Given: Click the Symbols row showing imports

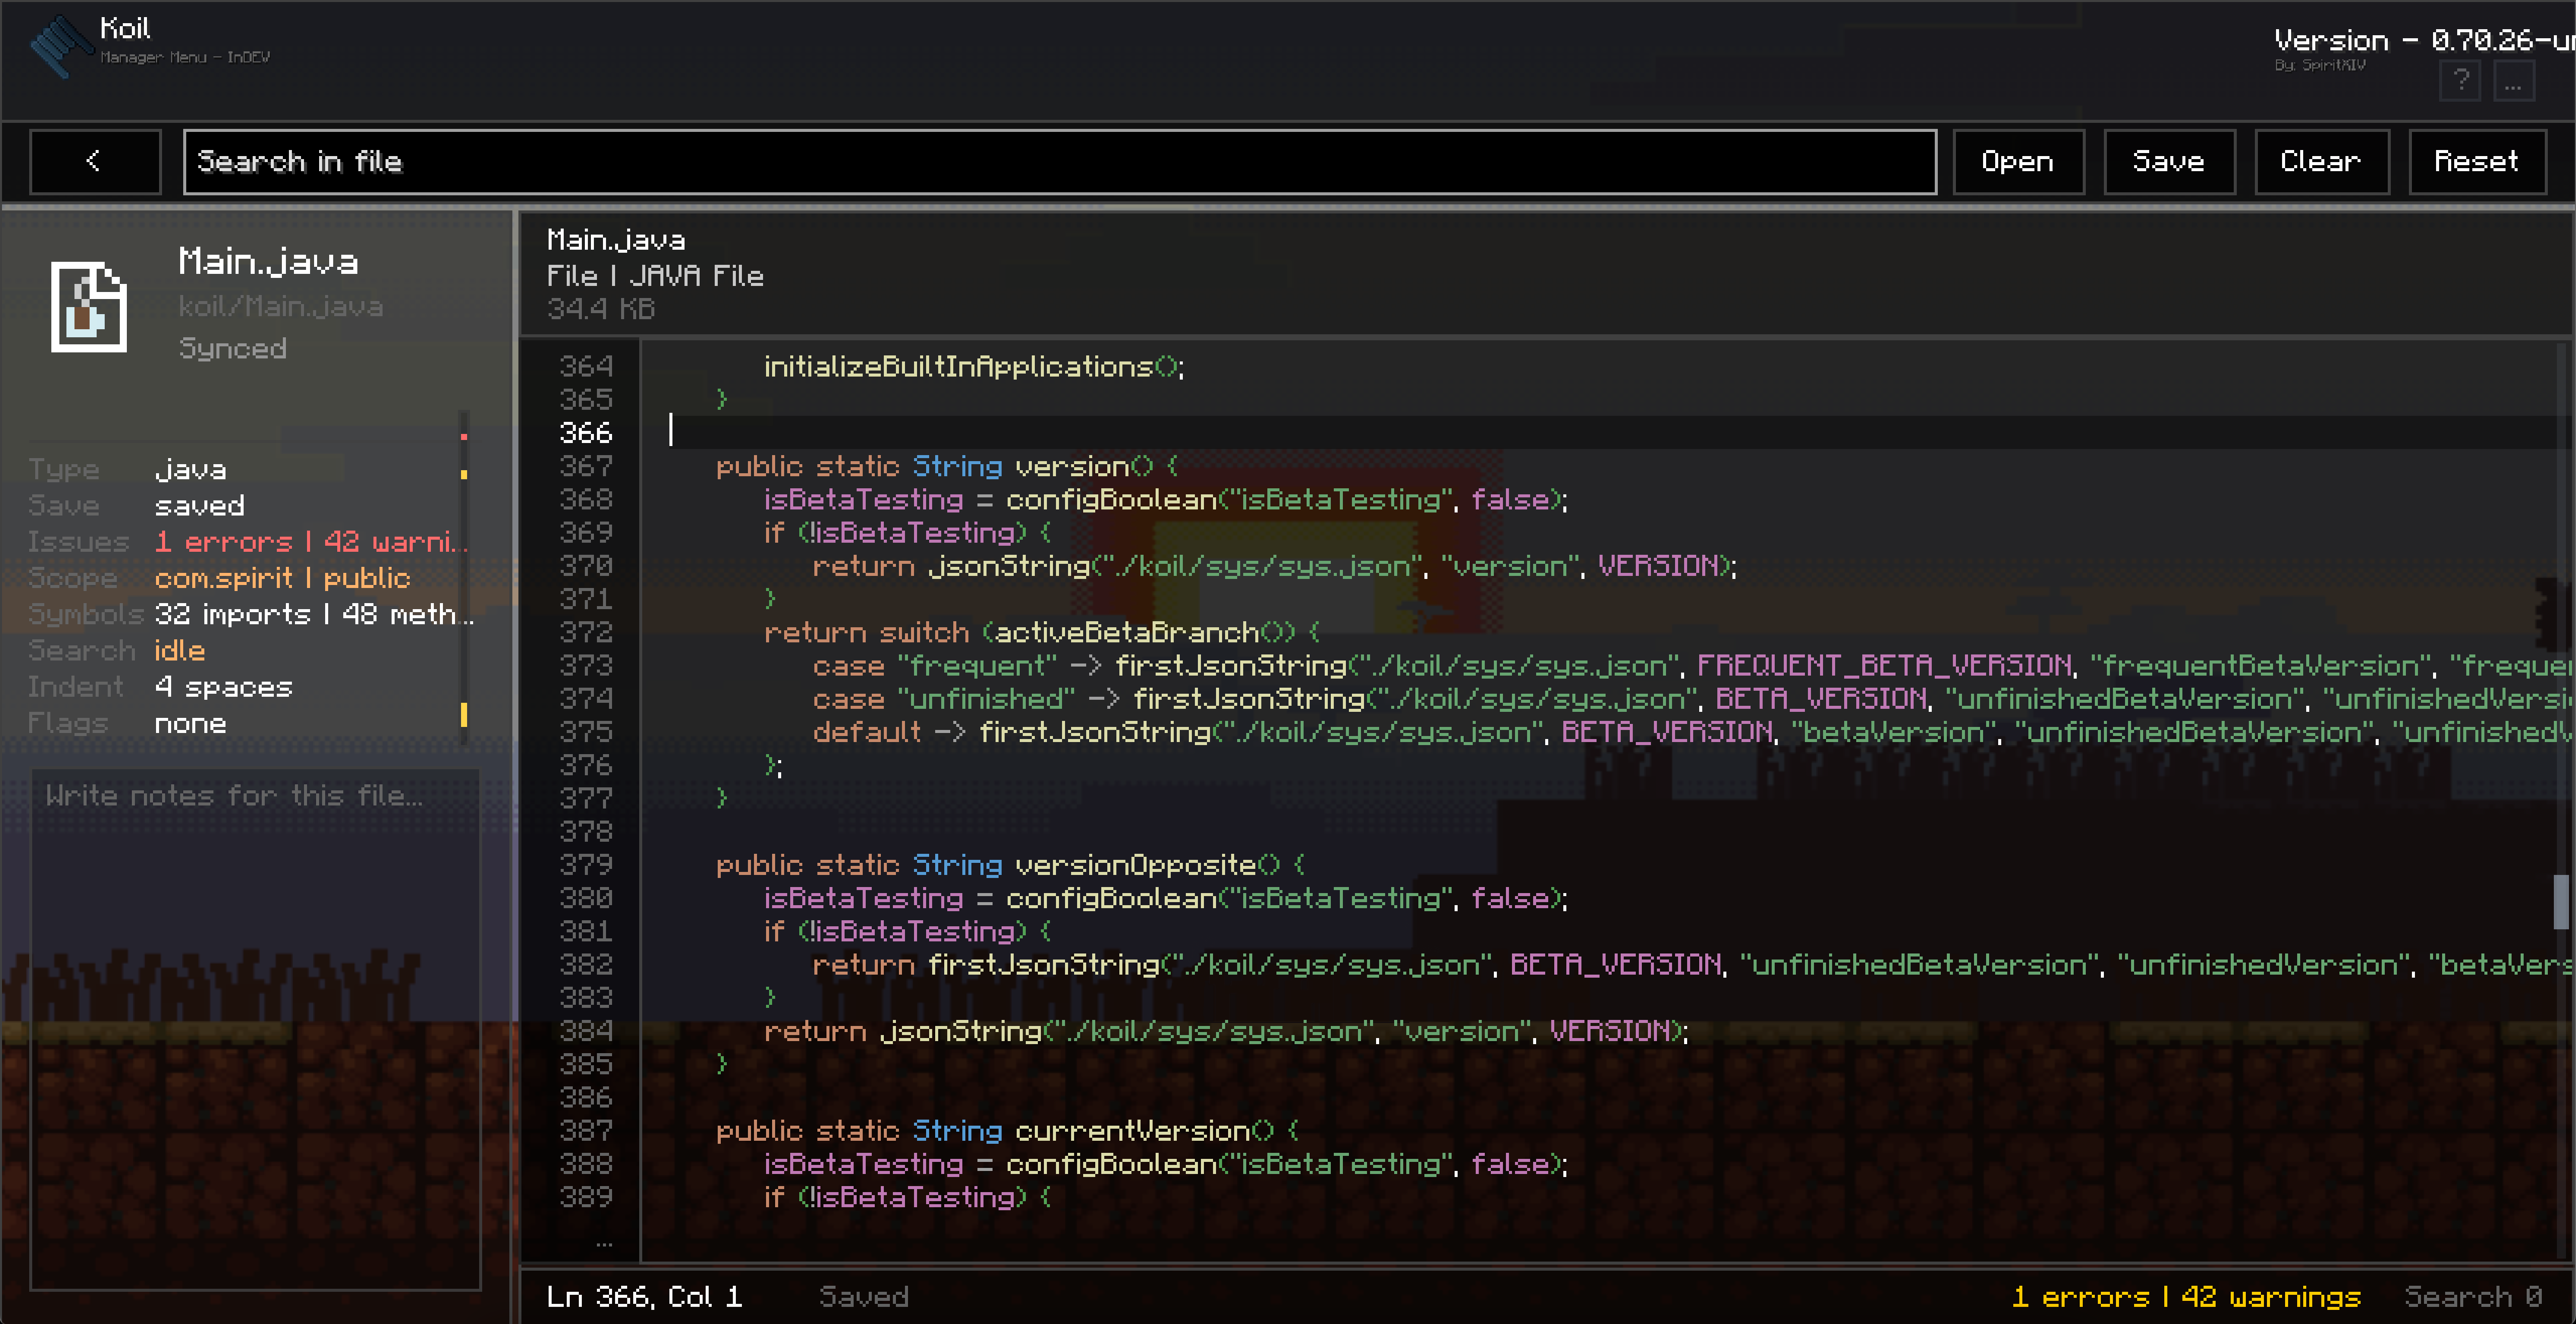Looking at the screenshot, I should pos(250,614).
